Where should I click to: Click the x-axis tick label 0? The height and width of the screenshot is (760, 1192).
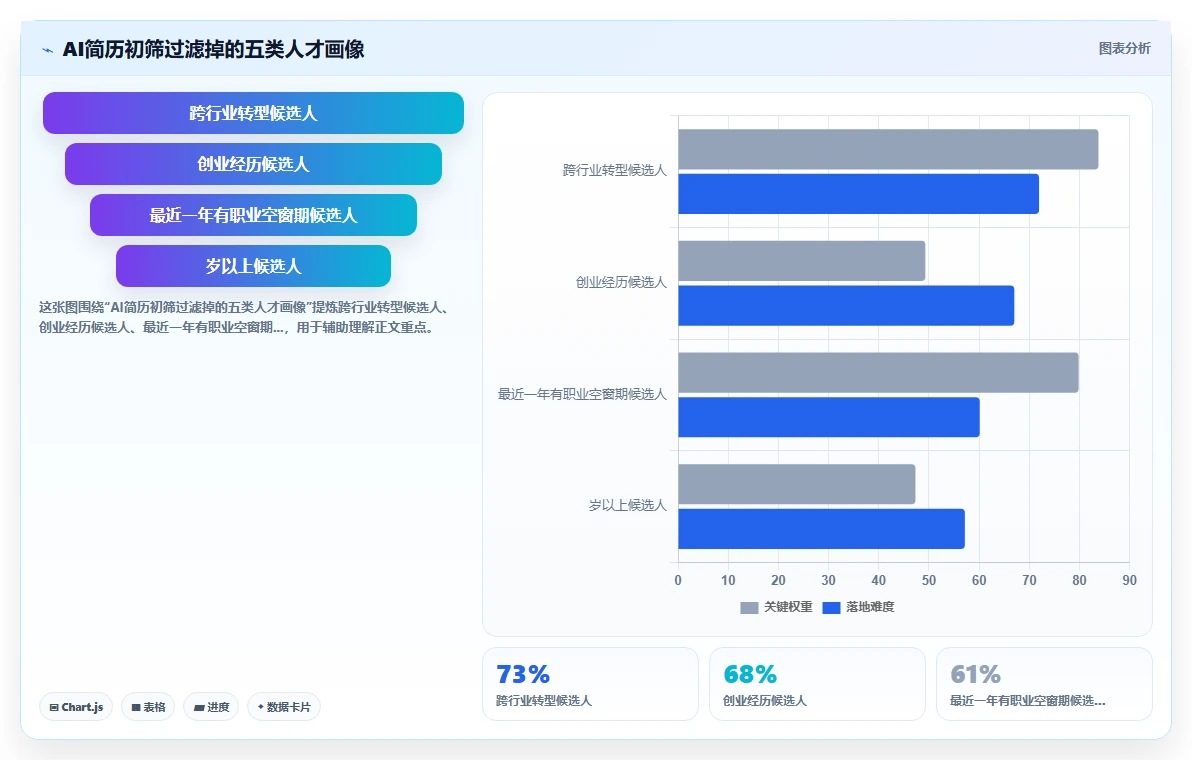[x=678, y=581]
